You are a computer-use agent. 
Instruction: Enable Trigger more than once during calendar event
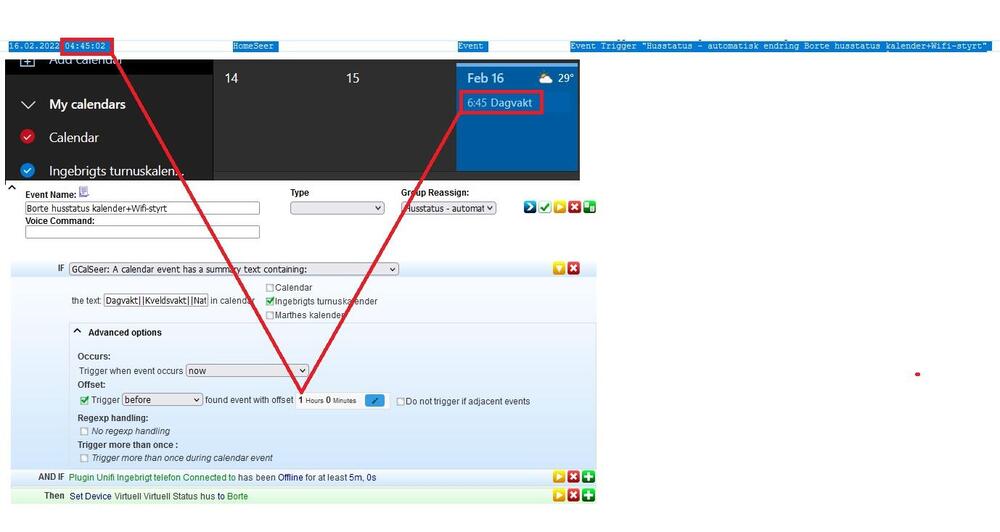pyautogui.click(x=84, y=458)
